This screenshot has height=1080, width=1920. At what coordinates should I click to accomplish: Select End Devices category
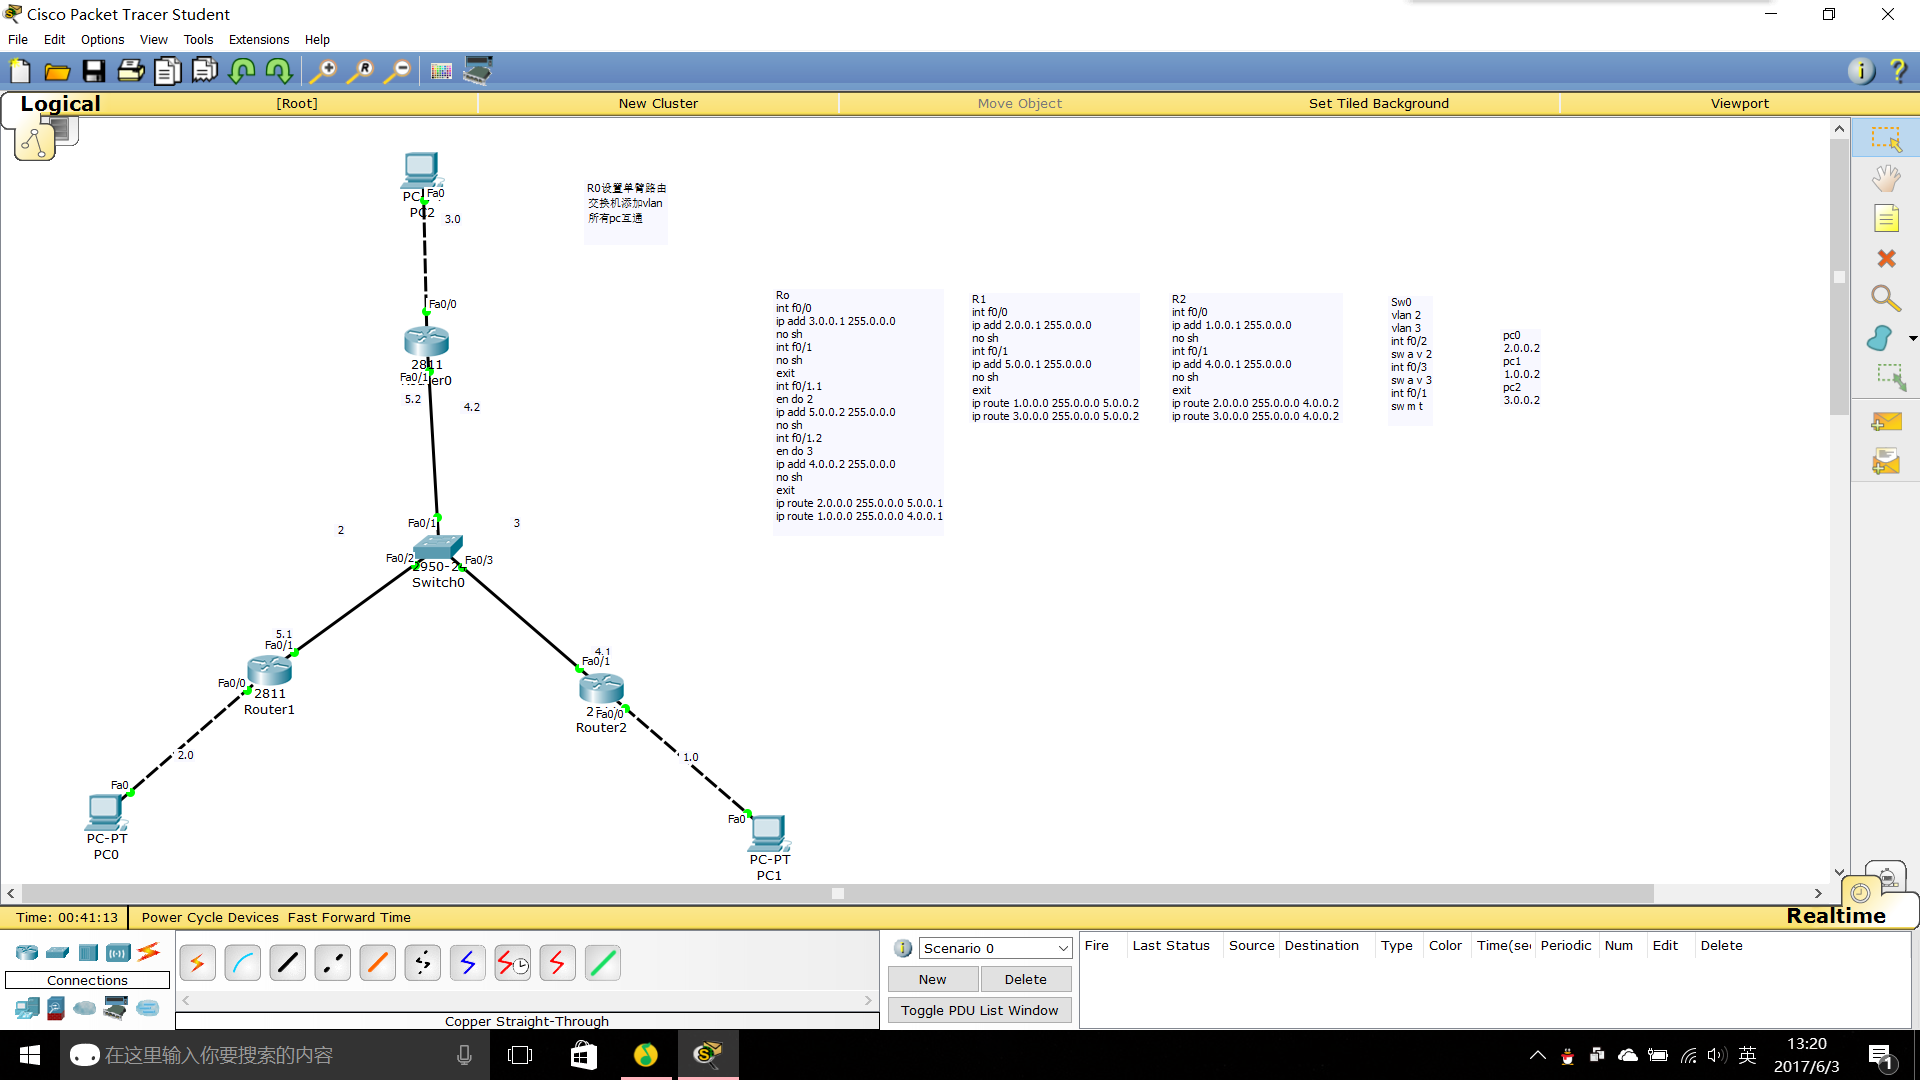click(x=27, y=1008)
